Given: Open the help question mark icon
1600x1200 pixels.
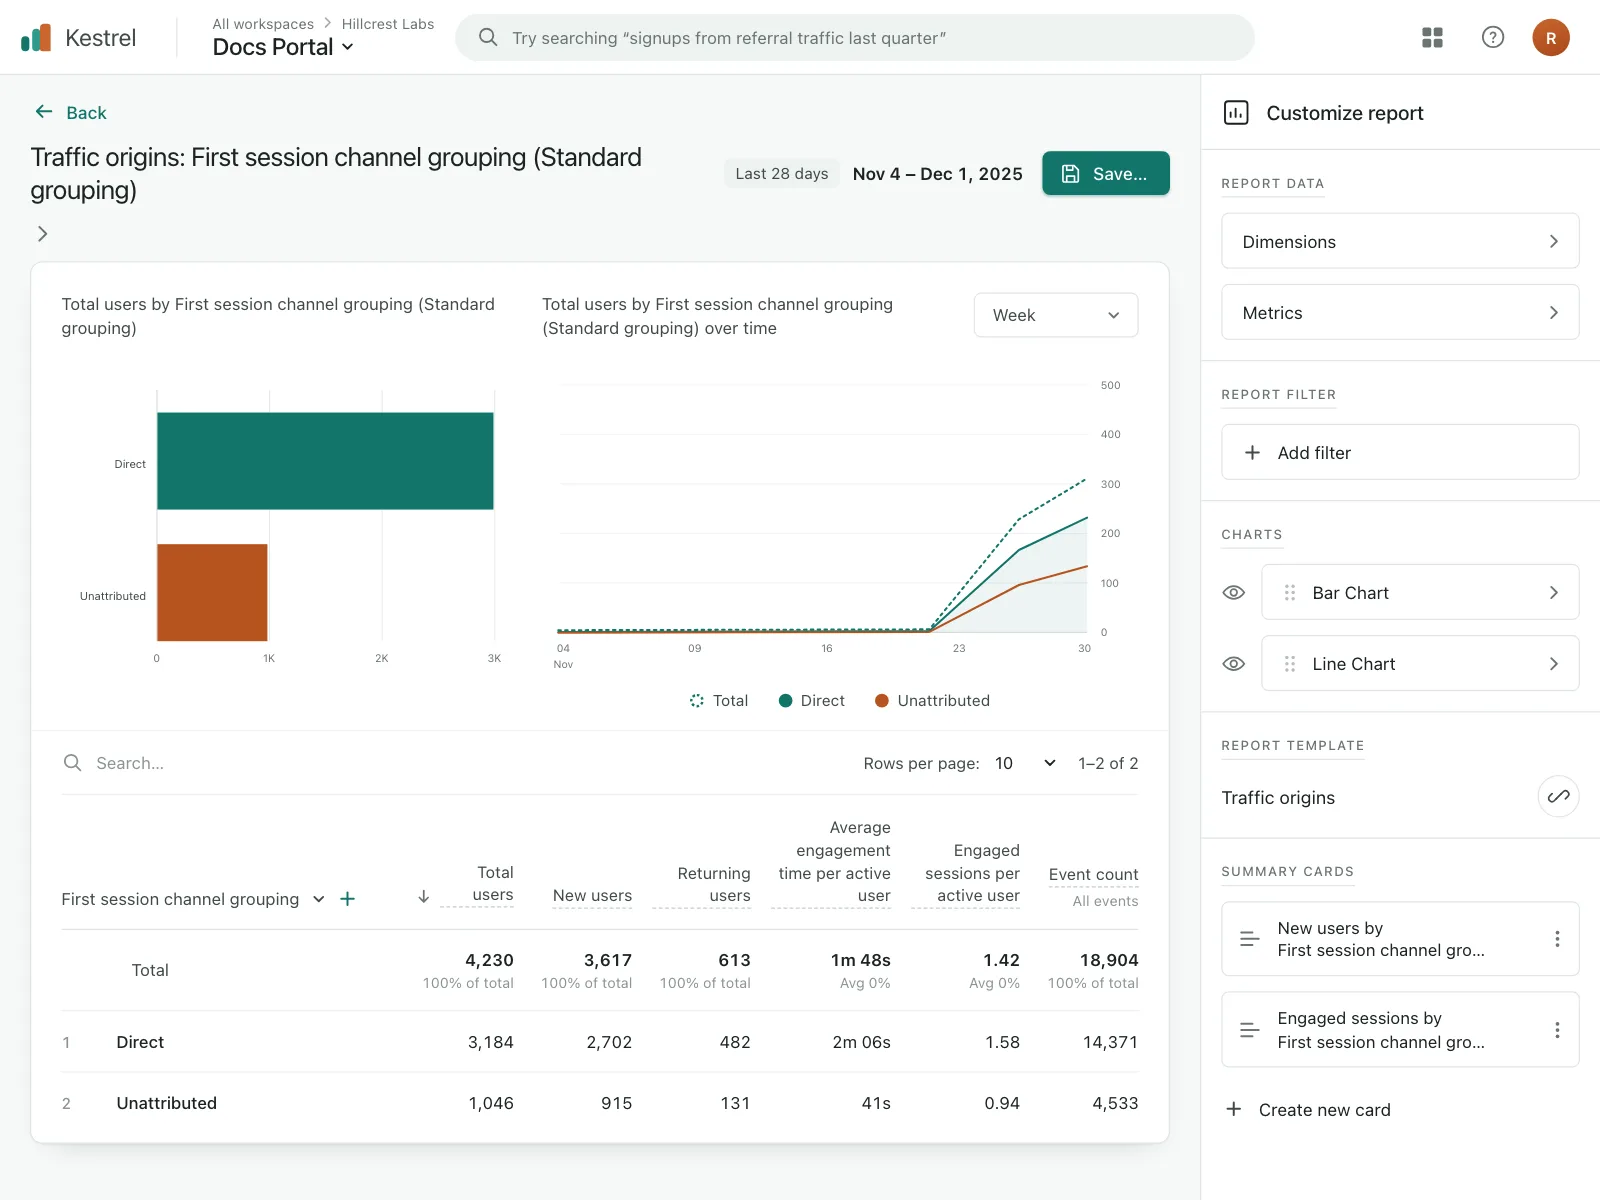Looking at the screenshot, I should pyautogui.click(x=1492, y=38).
